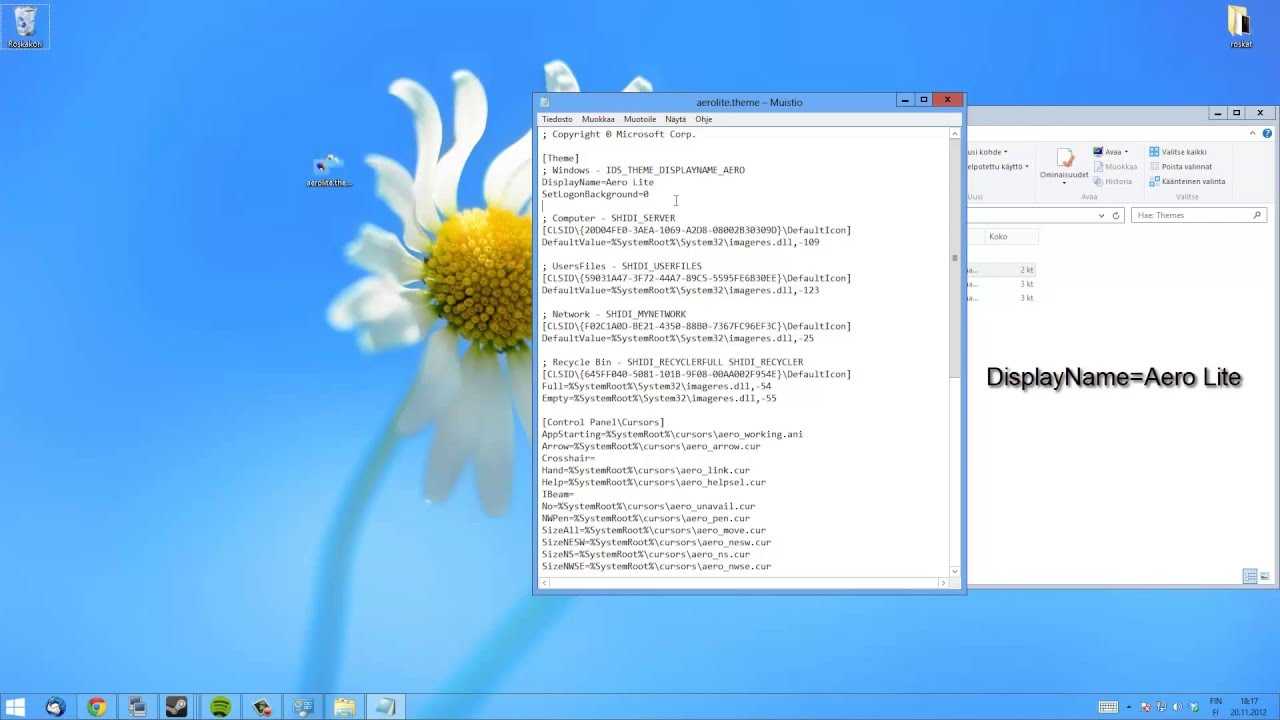The width and height of the screenshot is (1280, 720).
Task: Launch Google Chrome from the taskbar
Action: (x=97, y=707)
